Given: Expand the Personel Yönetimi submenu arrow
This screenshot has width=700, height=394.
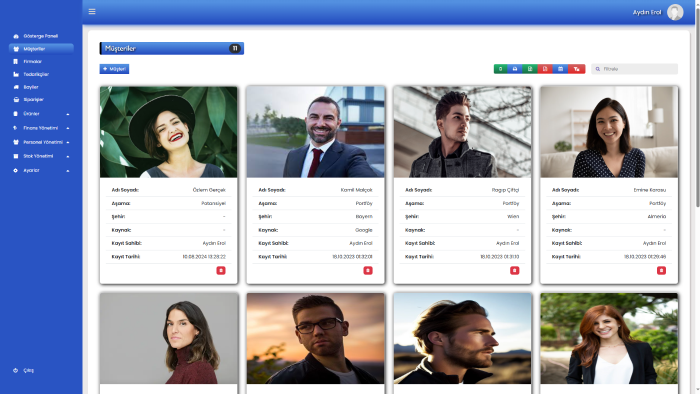Looking at the screenshot, I should click(68, 142).
